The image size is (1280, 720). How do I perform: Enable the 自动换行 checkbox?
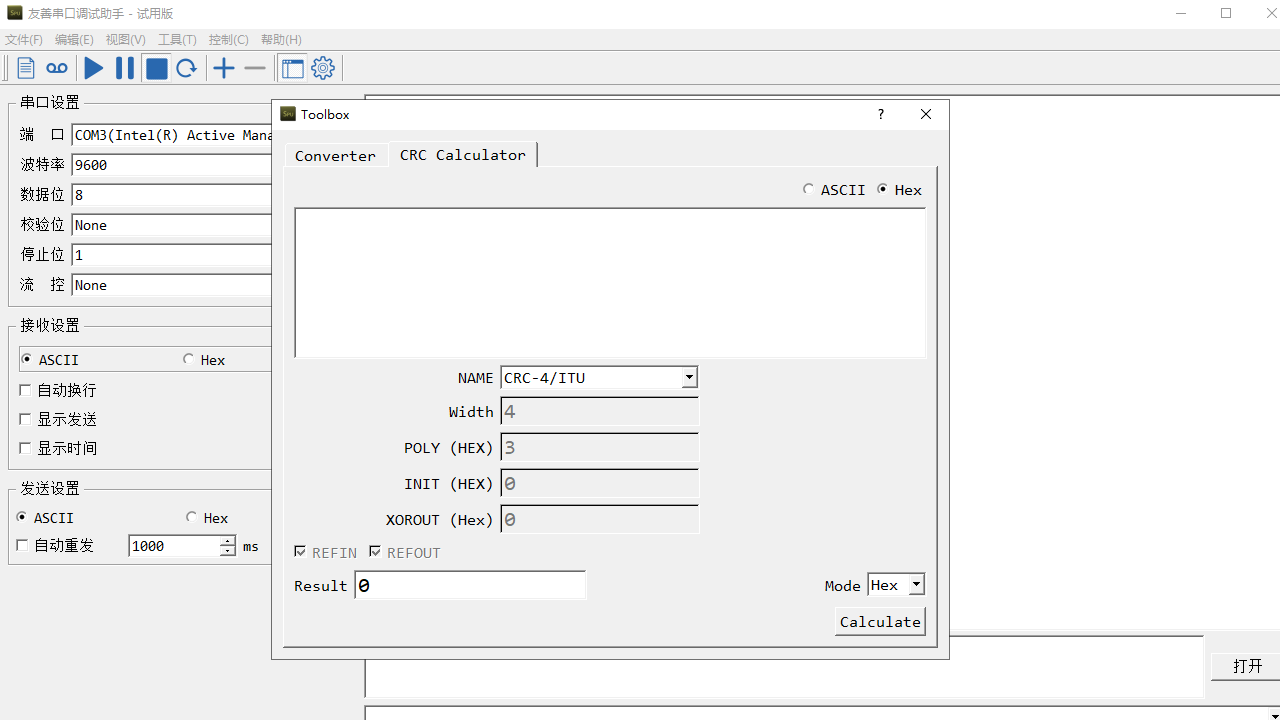(x=25, y=389)
